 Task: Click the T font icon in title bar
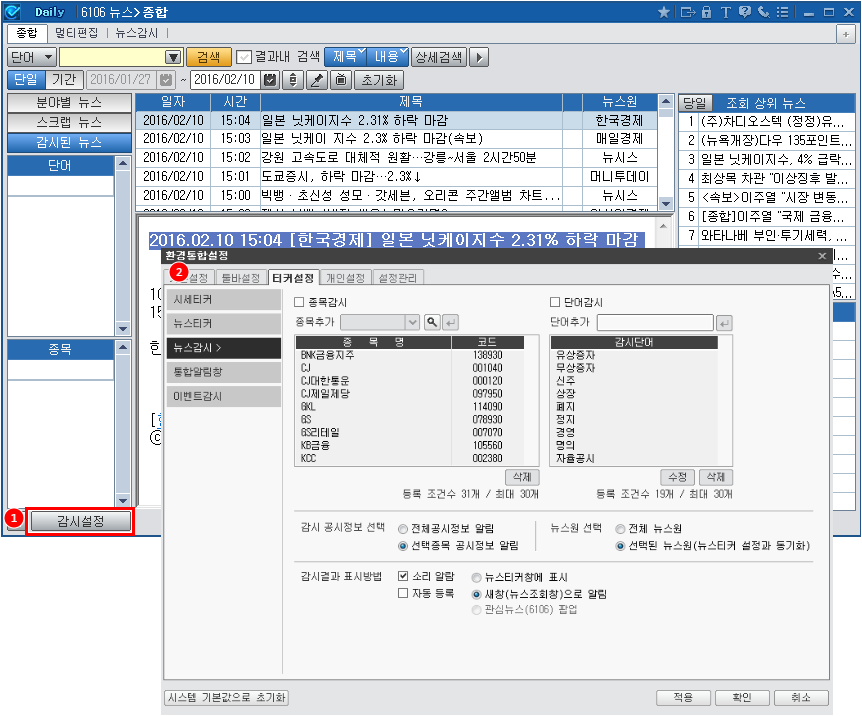tap(726, 12)
